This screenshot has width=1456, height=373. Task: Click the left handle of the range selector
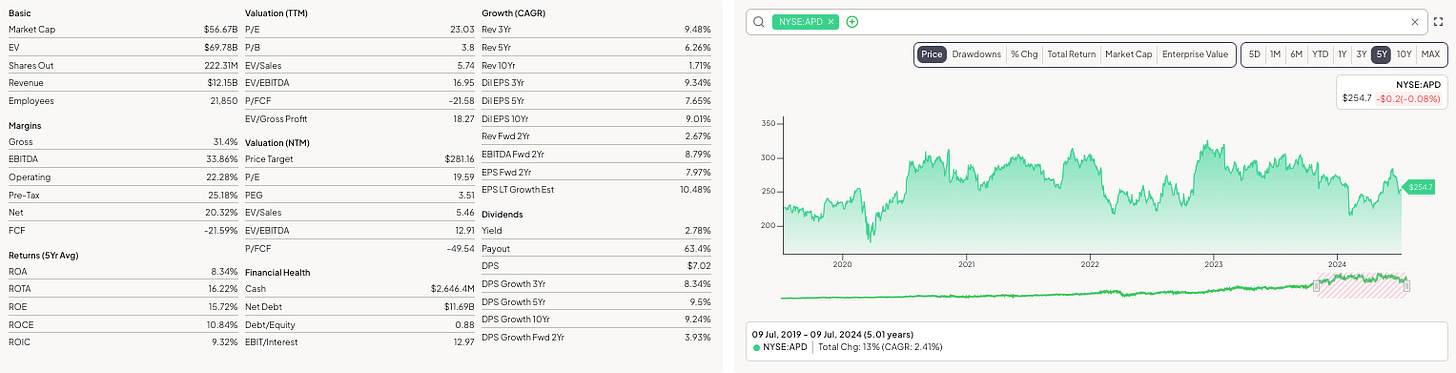click(1316, 286)
